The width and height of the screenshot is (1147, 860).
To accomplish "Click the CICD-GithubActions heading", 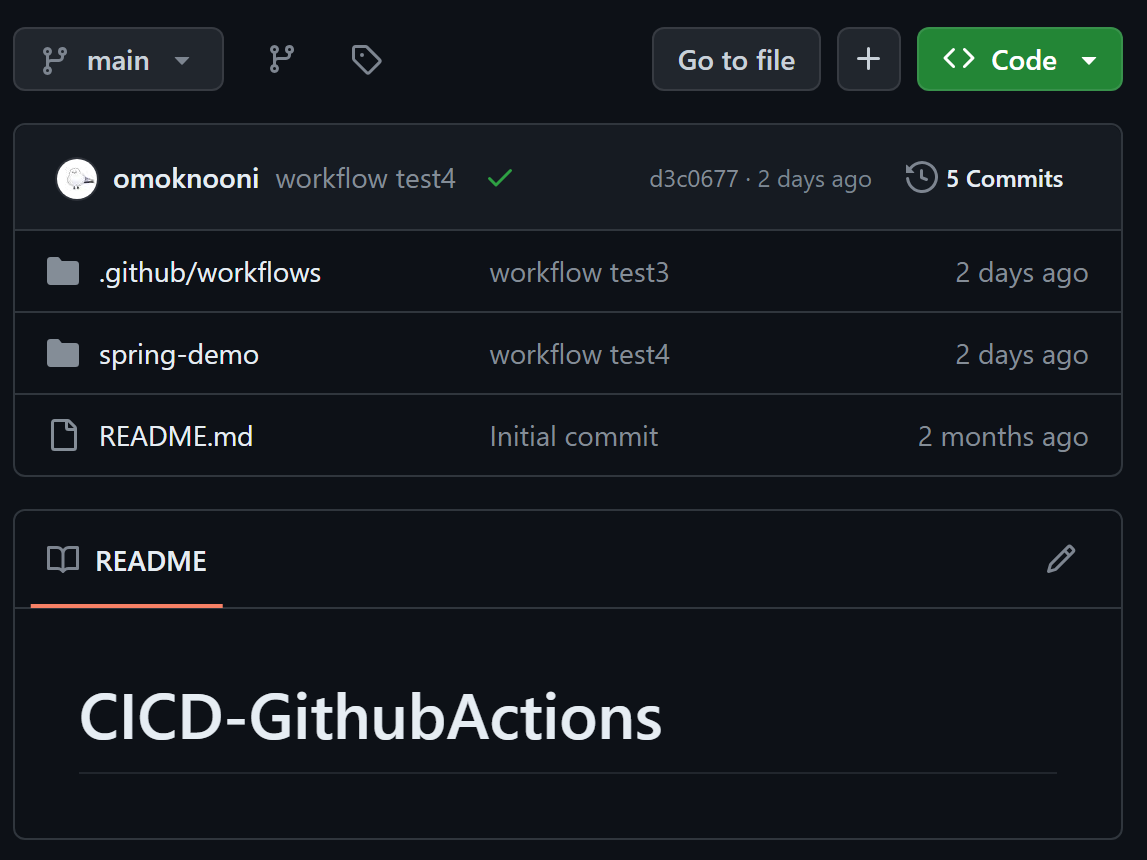I will [370, 717].
